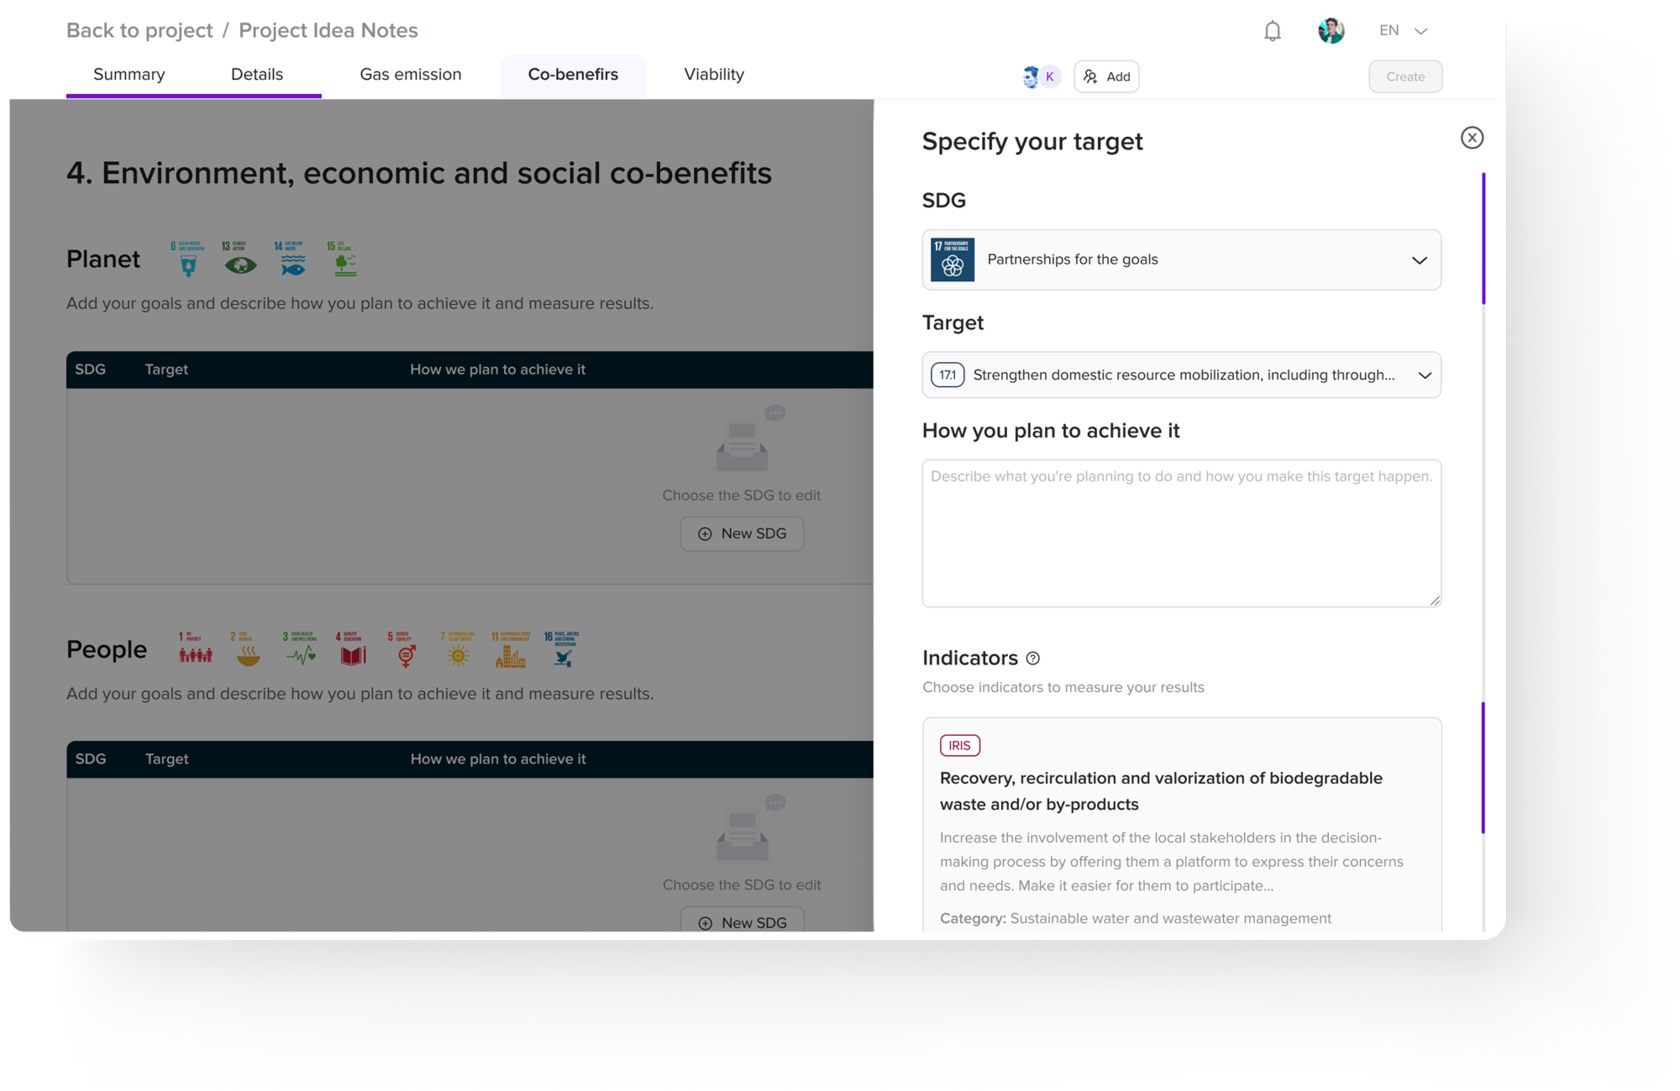This screenshot has height=1091, width=1680.
Task: Click "Category: Sustainable water and wastewater management" text
Action: 1135,919
